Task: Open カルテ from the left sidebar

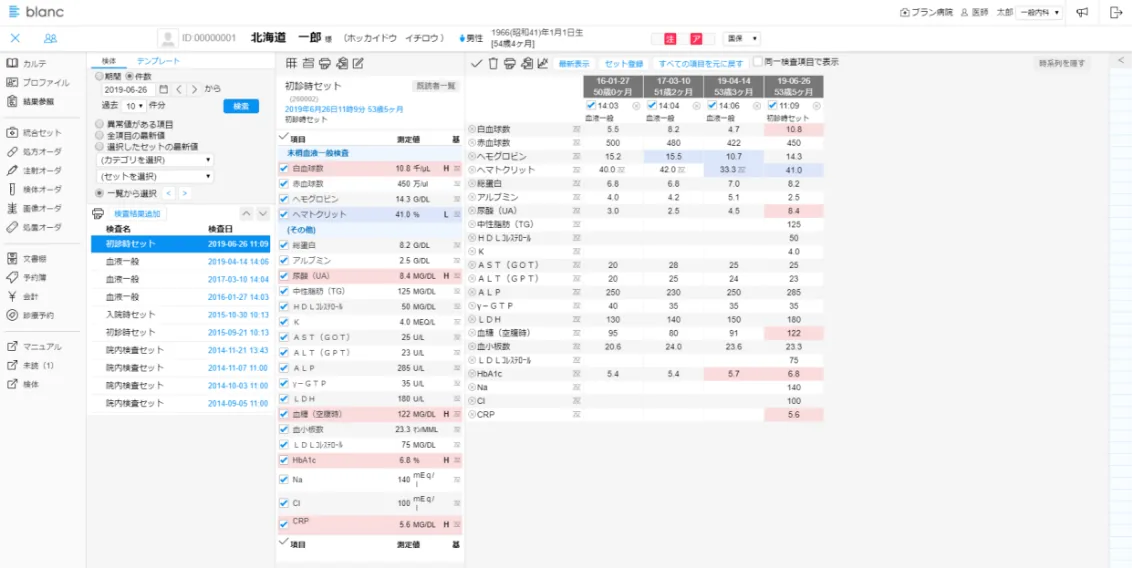Action: 27,64
